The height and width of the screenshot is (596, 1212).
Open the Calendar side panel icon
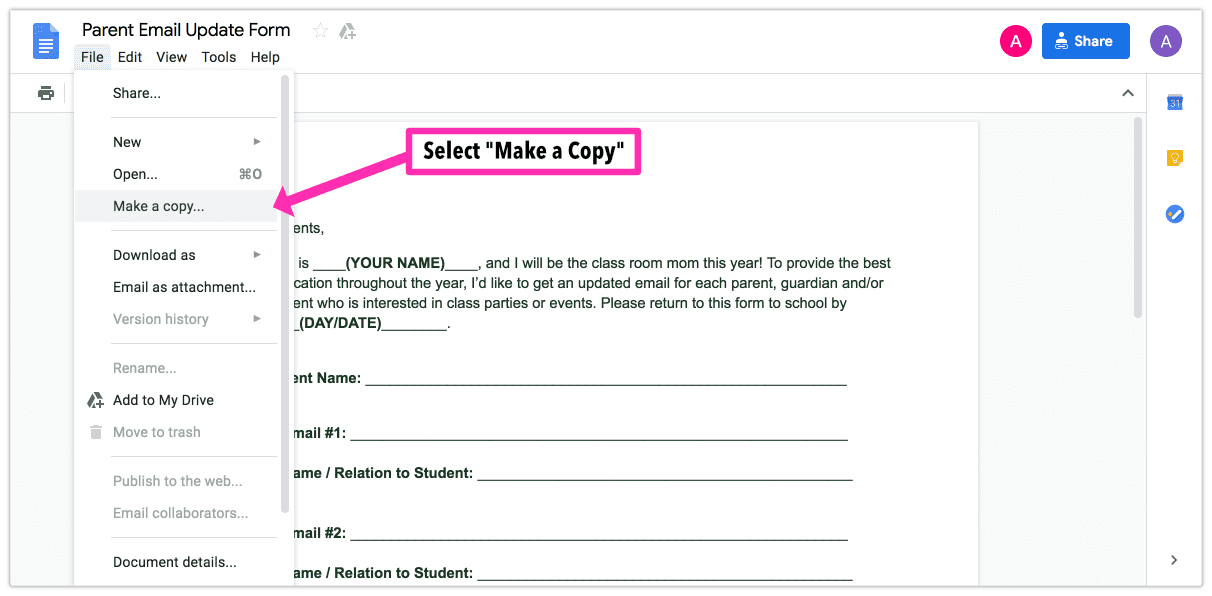tap(1175, 102)
